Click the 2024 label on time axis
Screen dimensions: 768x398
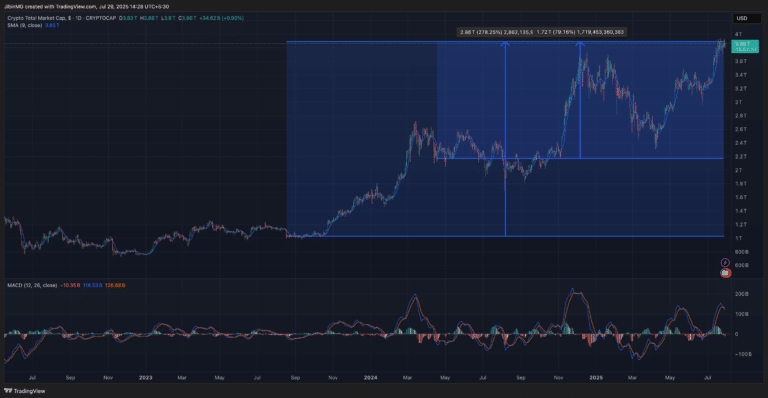370,377
